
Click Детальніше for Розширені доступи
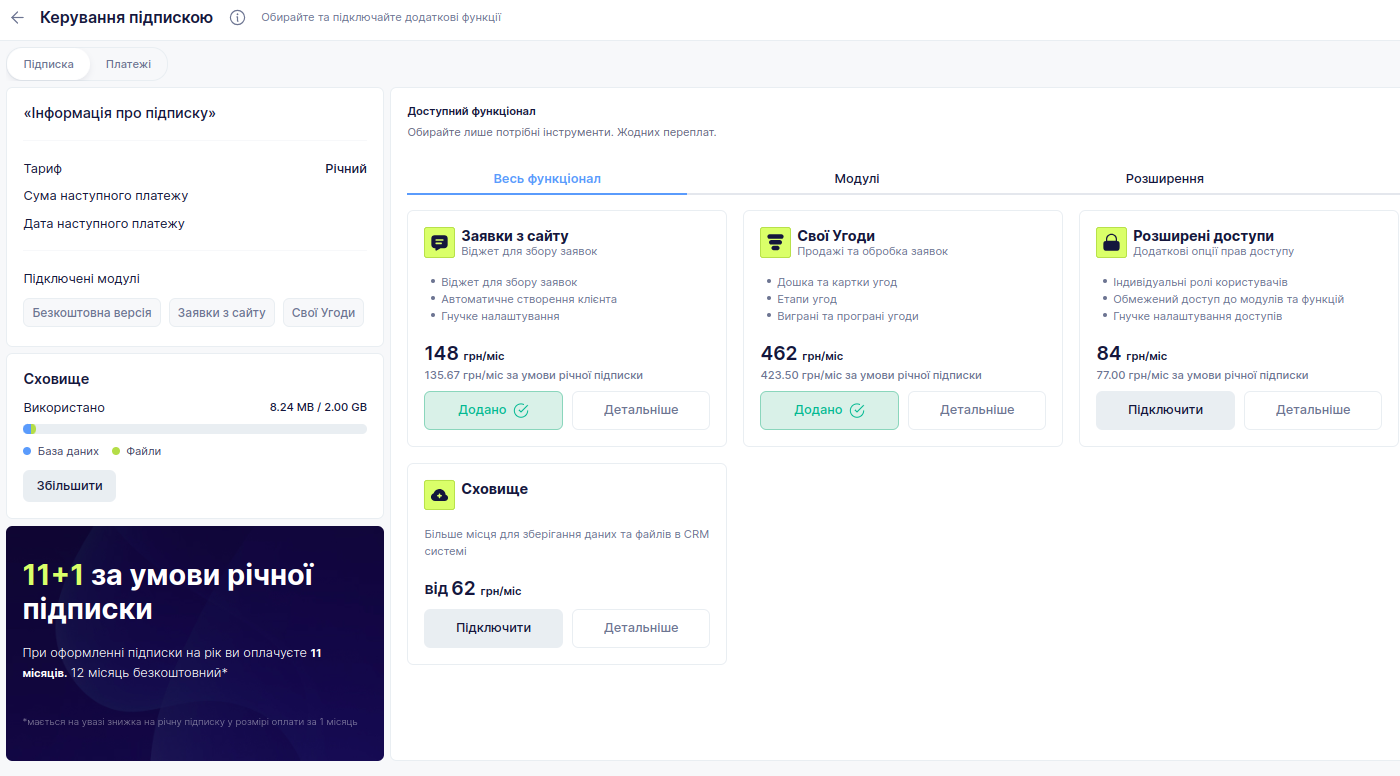tap(1313, 410)
